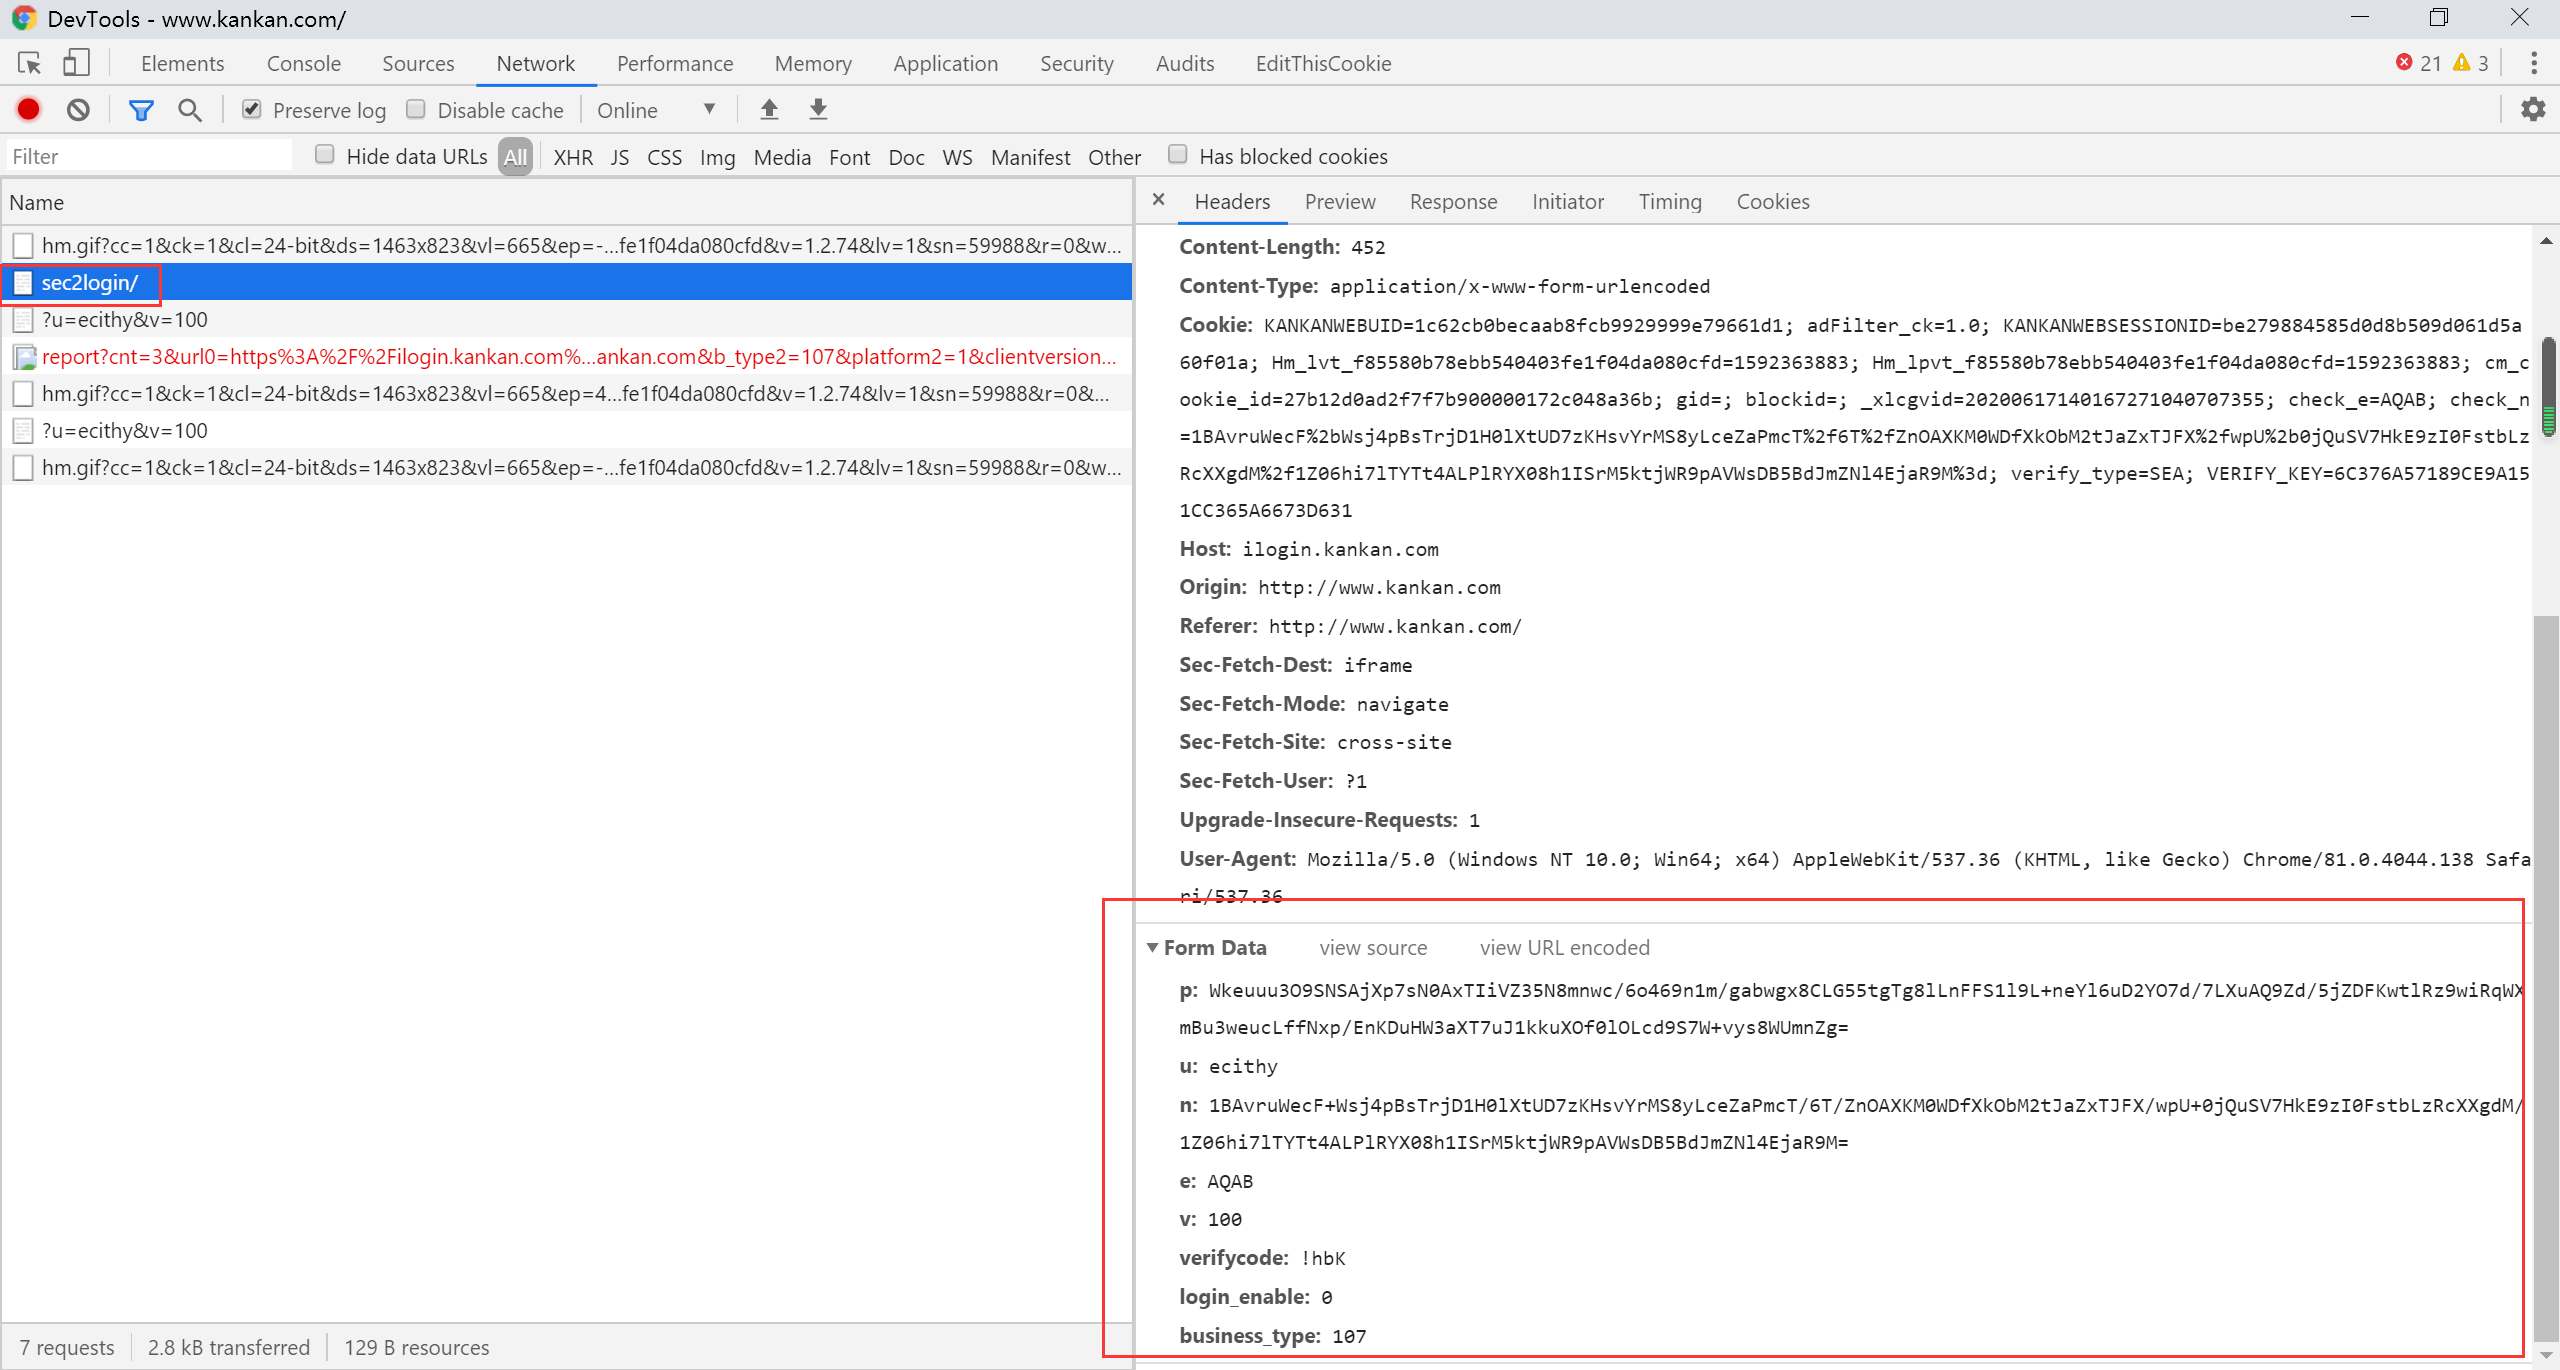Viewport: 2560px width, 1370px height.
Task: Switch to the Console tab
Action: coord(303,63)
